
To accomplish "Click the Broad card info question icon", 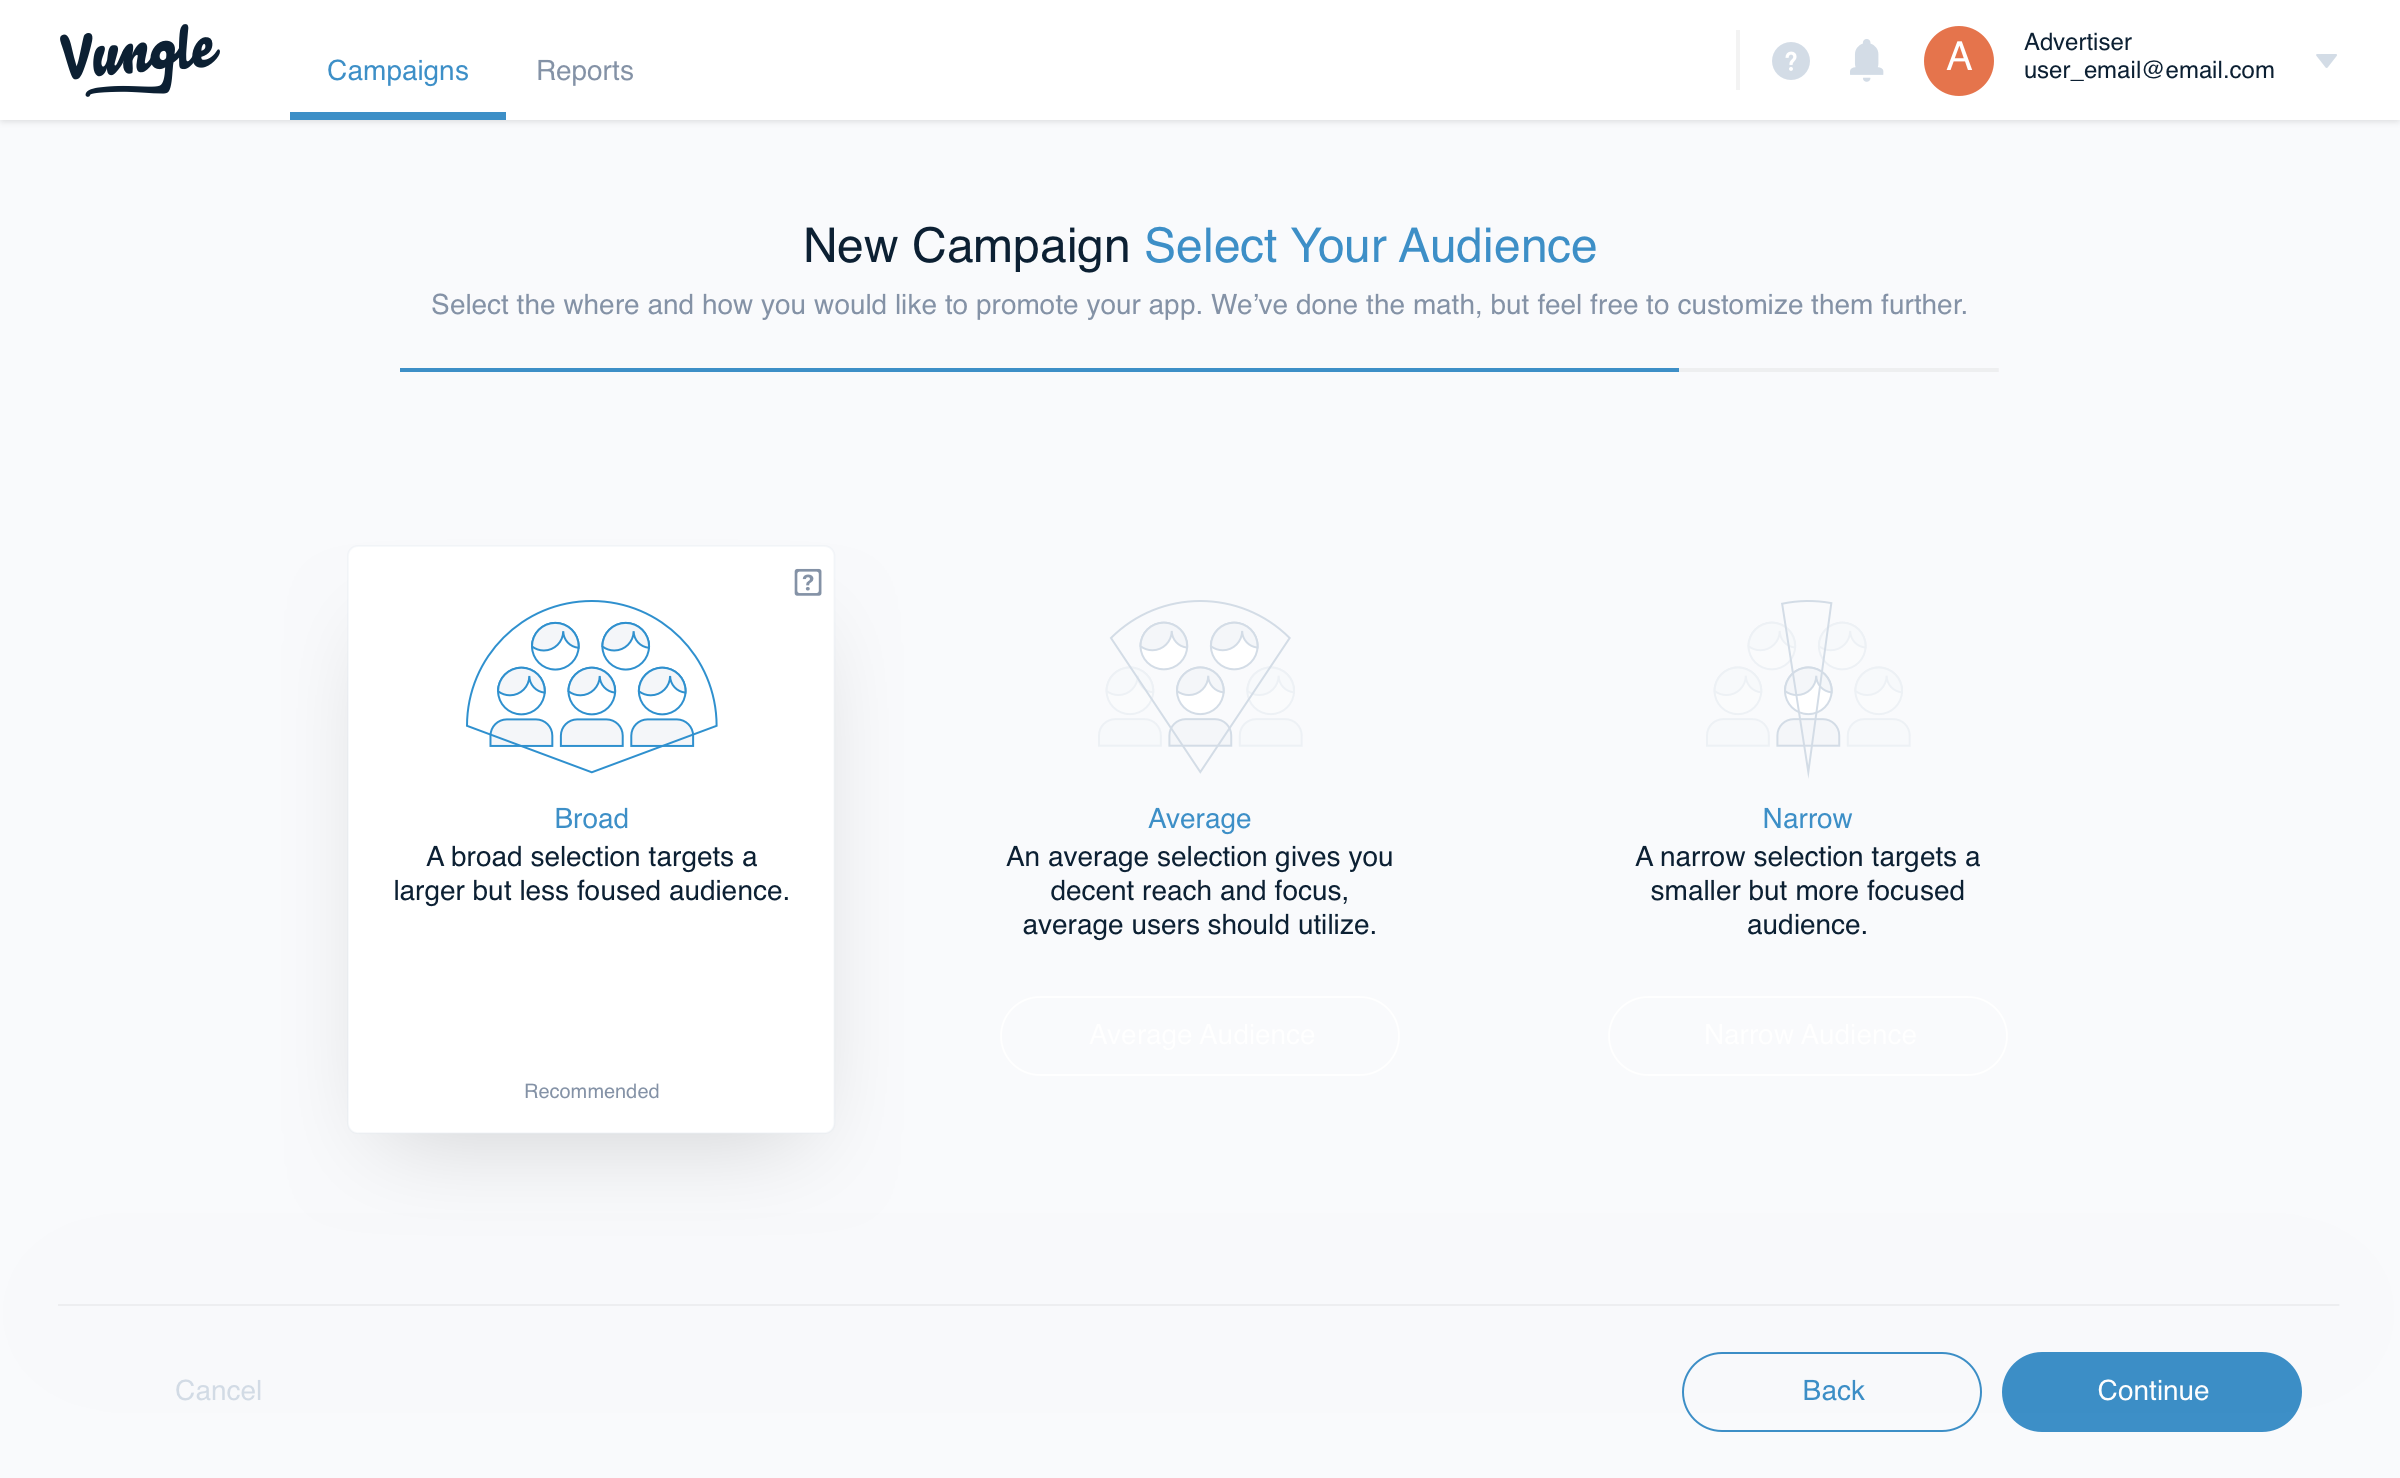I will click(x=808, y=582).
